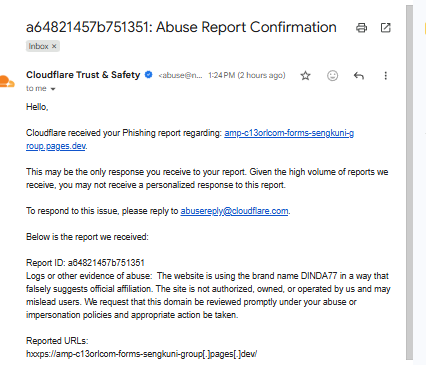Viewport: 426px width, 365px height.
Task: Add emoji reaction to the message
Action: pos(332,76)
